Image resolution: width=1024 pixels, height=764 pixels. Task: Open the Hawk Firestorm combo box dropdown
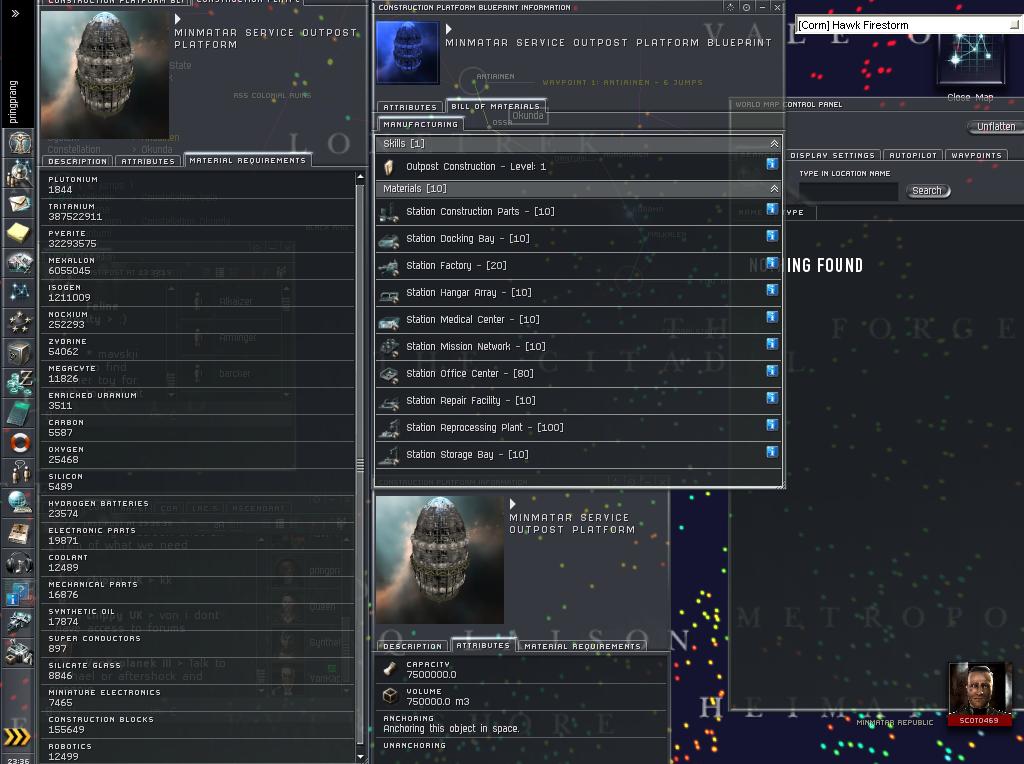[1014, 25]
